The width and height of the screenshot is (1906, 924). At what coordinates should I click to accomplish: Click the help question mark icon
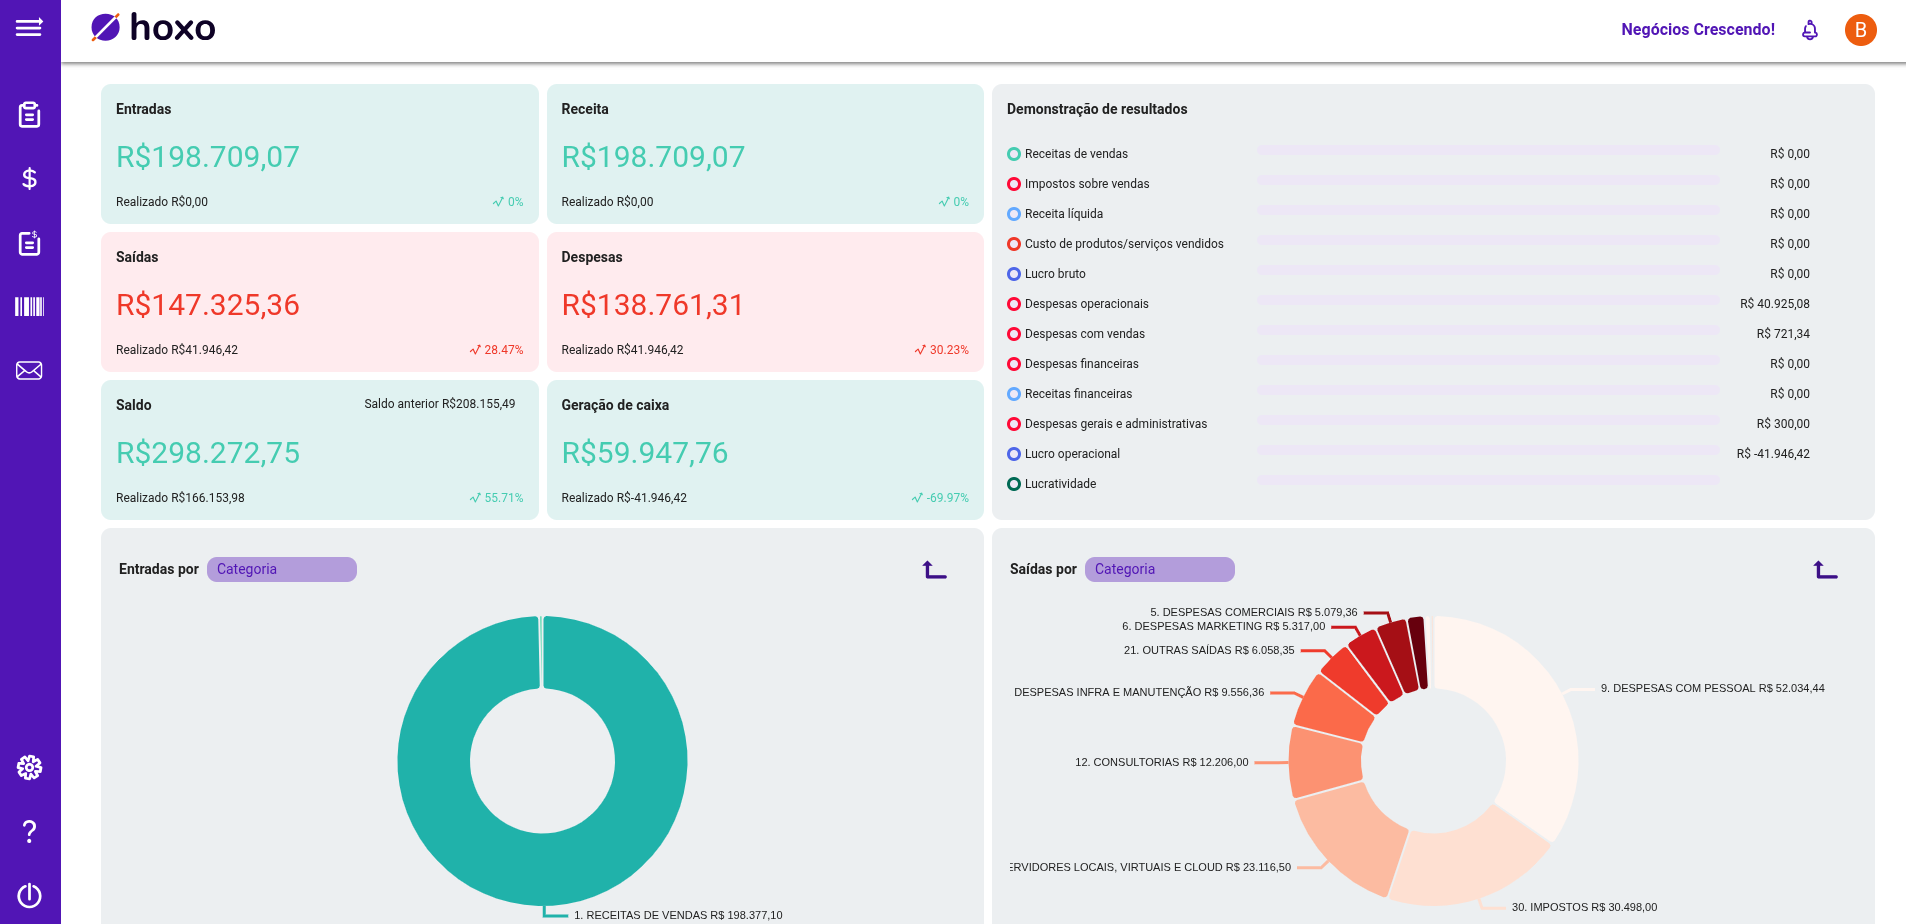coord(29,830)
